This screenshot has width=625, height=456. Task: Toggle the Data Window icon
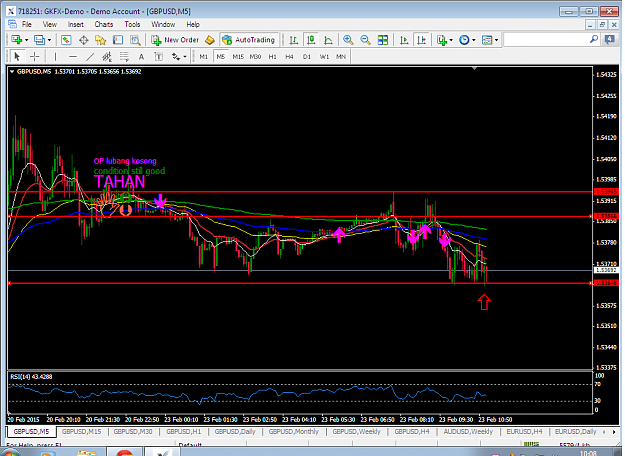[x=83, y=40]
